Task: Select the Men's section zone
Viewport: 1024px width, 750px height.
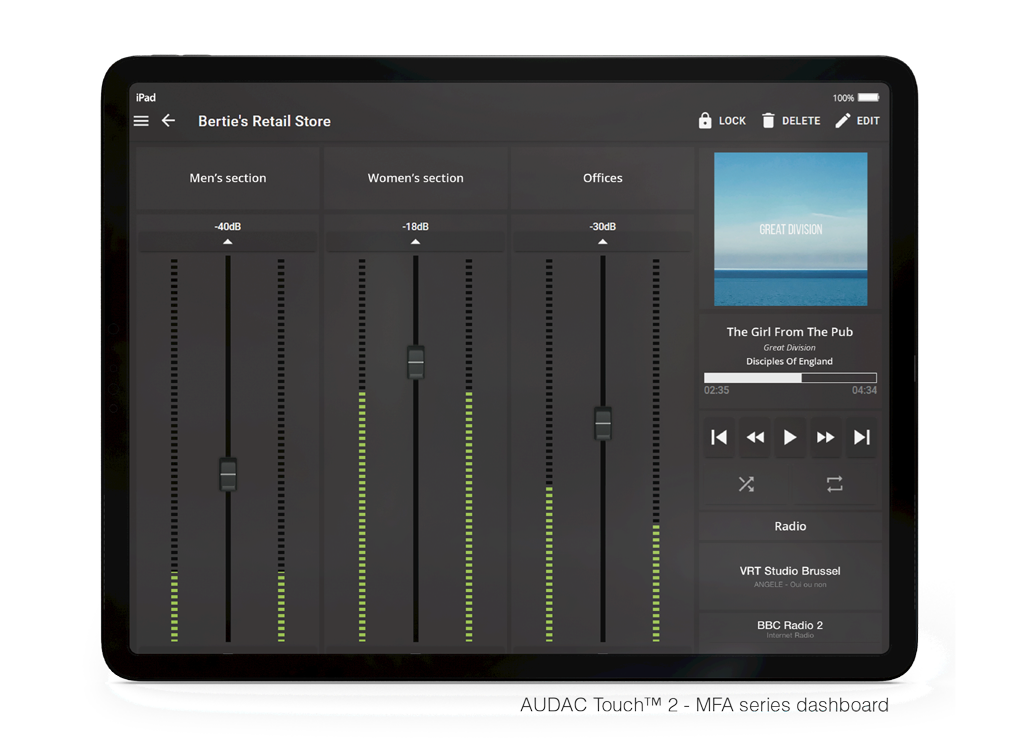Action: 228,178
